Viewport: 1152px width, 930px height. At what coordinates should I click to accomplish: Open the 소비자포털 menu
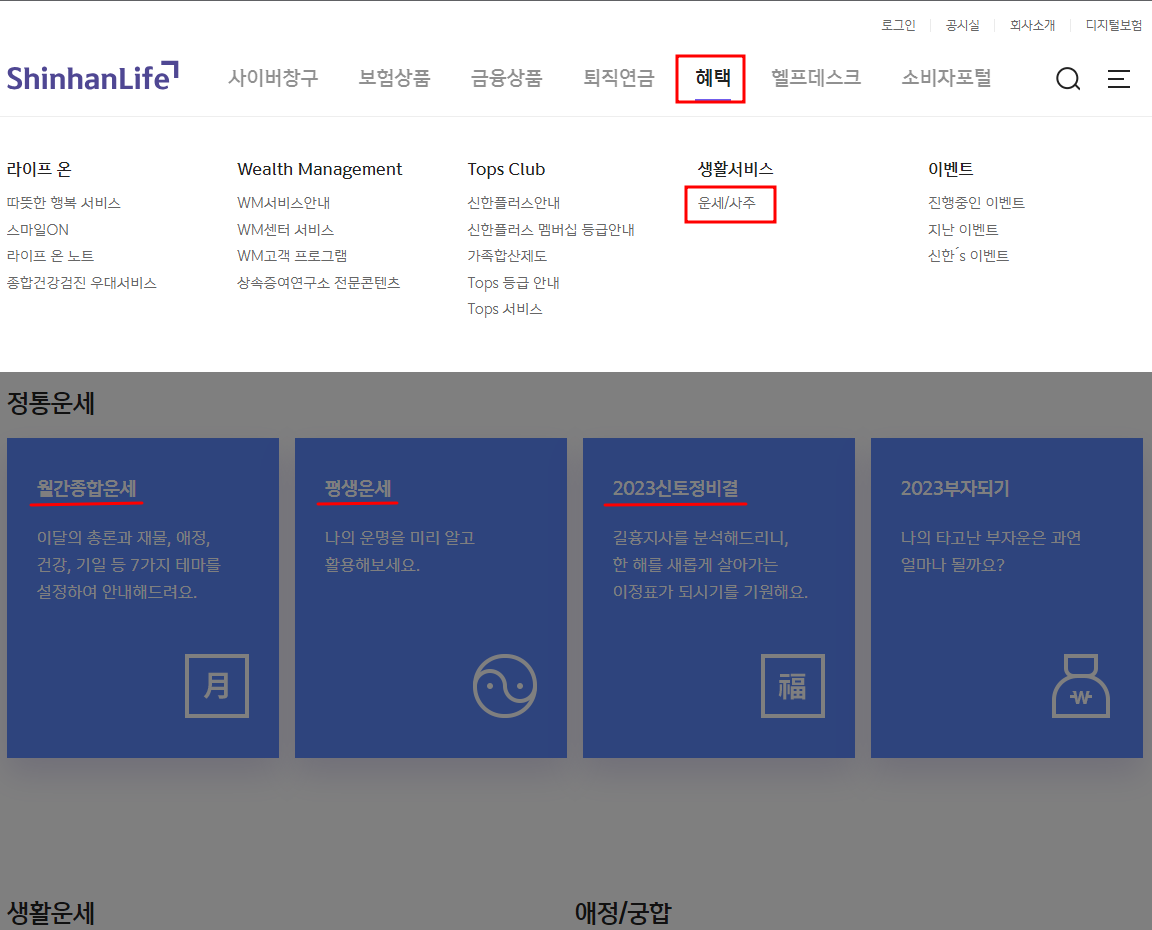click(947, 78)
